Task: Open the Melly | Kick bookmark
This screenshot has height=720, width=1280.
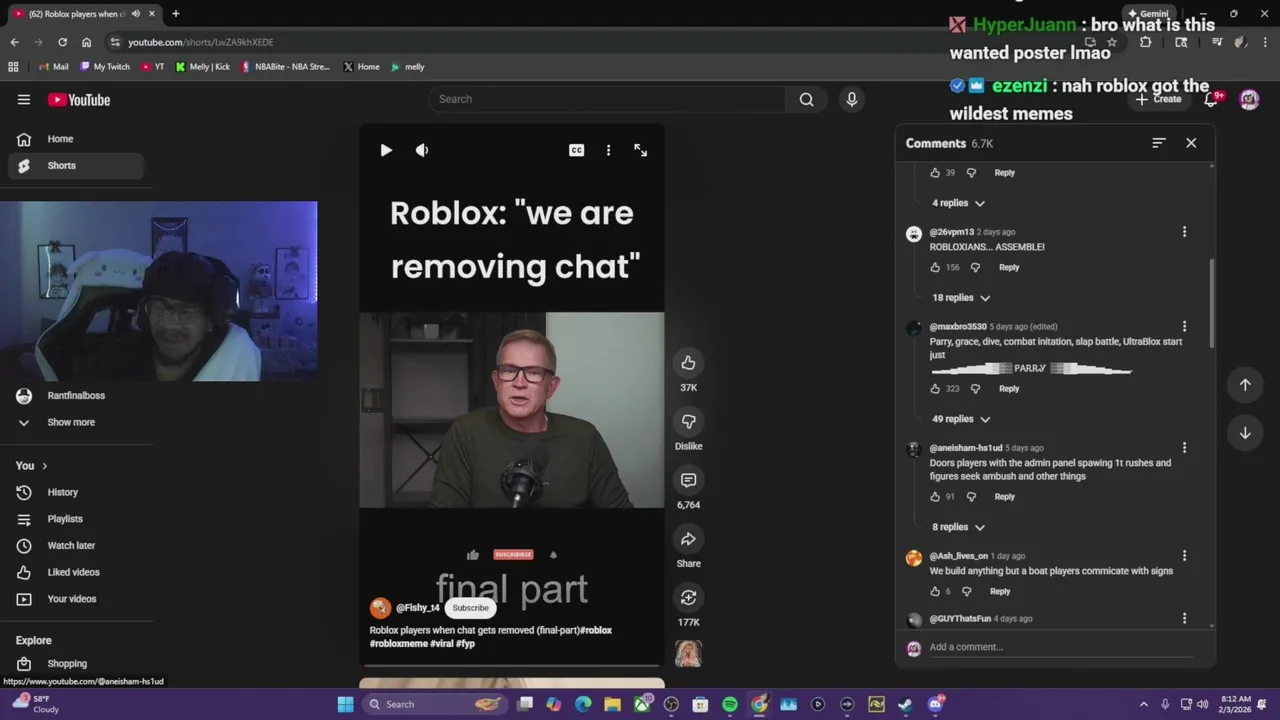Action: pos(203,67)
